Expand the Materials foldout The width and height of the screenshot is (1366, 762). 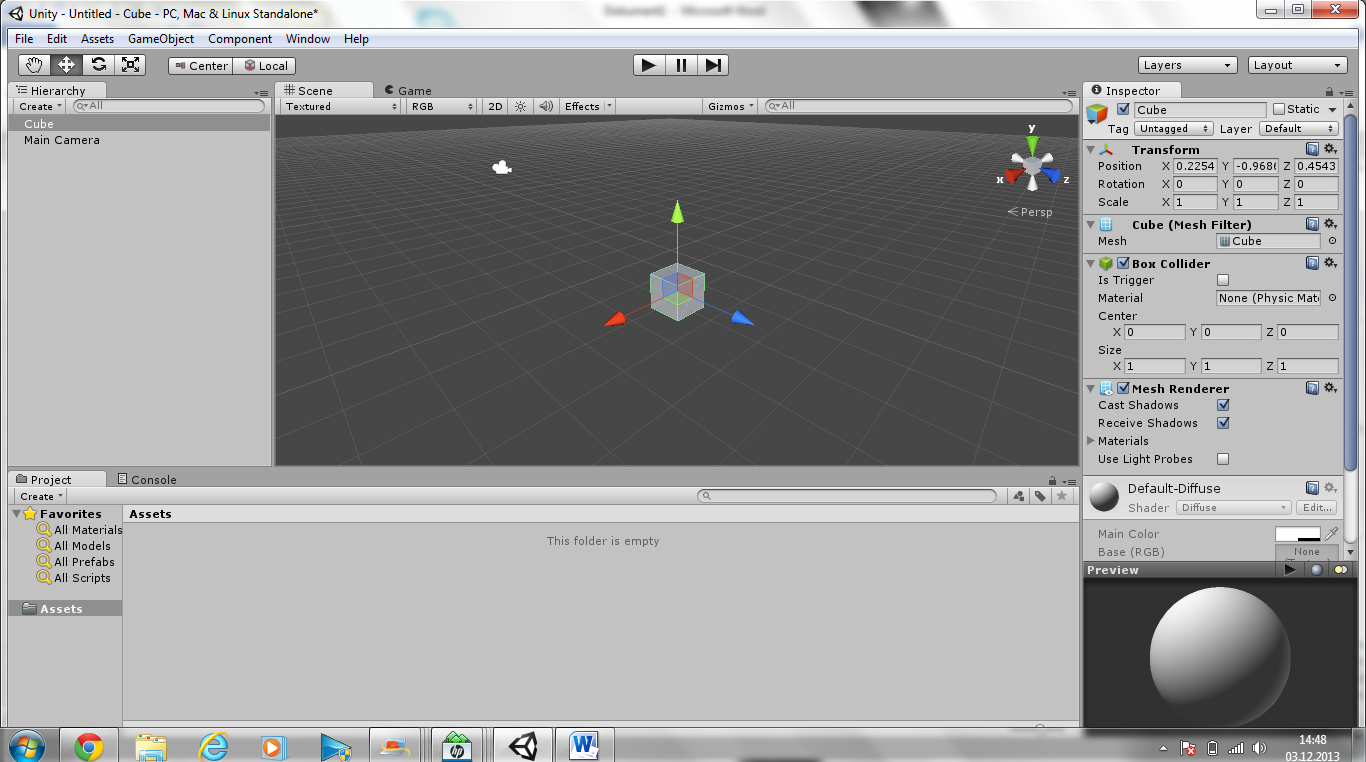[1091, 441]
